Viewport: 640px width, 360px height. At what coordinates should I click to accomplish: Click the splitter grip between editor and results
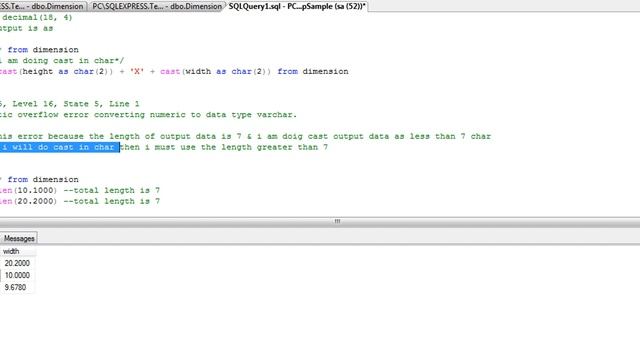337,221
